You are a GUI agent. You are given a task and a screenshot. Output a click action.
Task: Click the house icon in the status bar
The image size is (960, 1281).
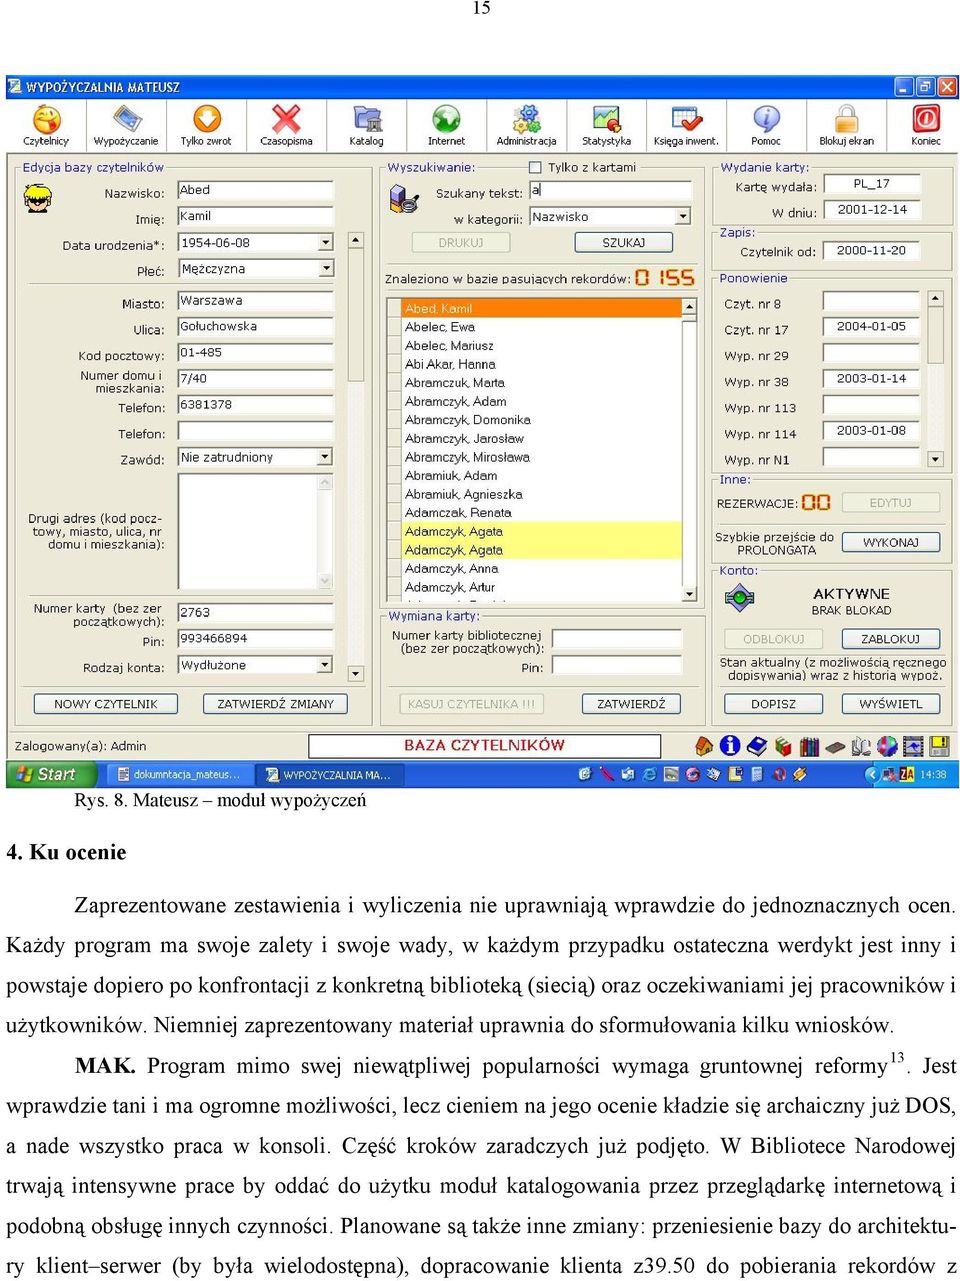pos(704,746)
